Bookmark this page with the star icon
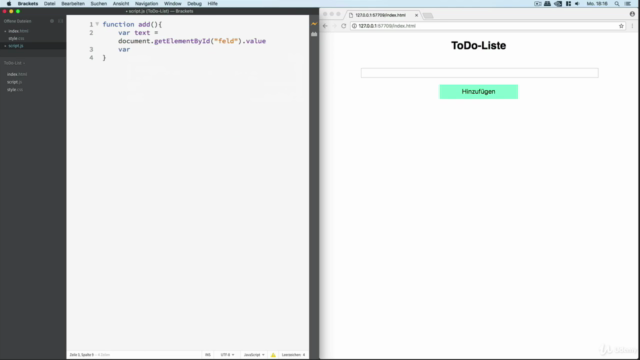 pos(621,26)
